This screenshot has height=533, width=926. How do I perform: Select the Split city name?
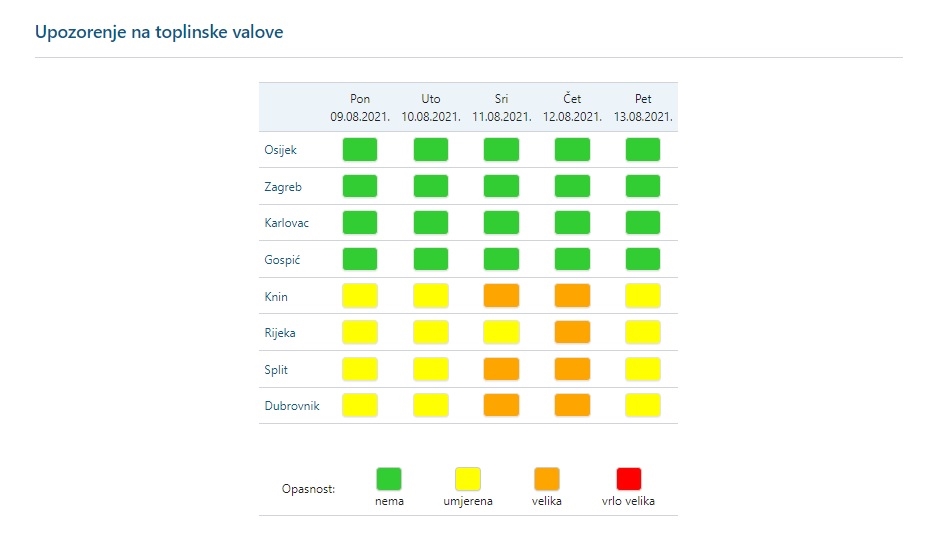click(276, 369)
